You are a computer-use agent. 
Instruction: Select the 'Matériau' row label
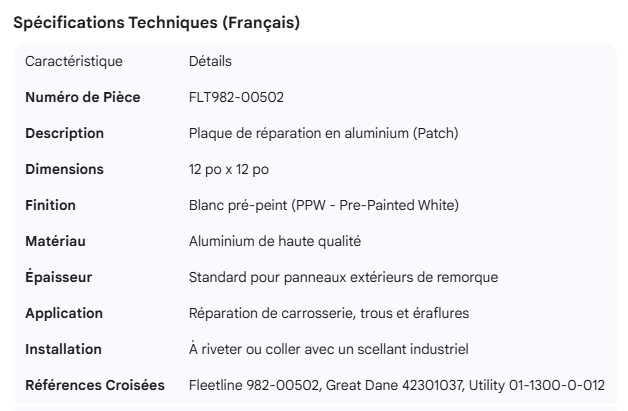click(54, 241)
